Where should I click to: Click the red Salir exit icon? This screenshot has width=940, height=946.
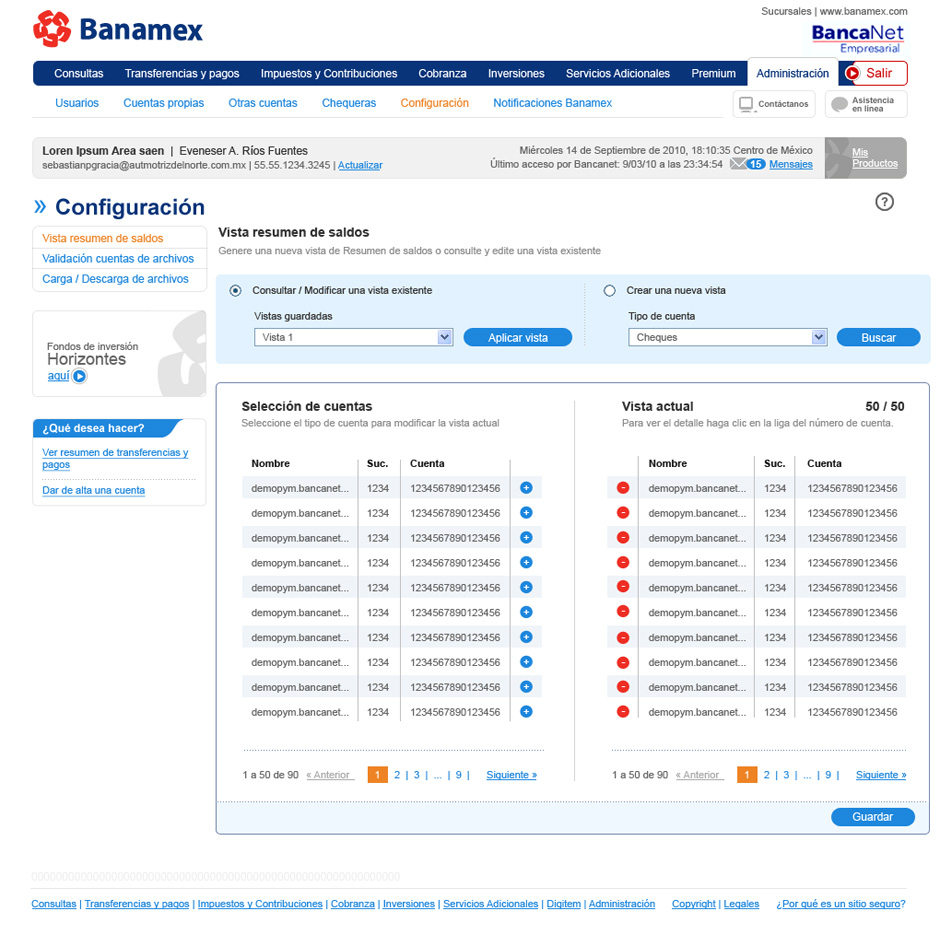tap(852, 74)
